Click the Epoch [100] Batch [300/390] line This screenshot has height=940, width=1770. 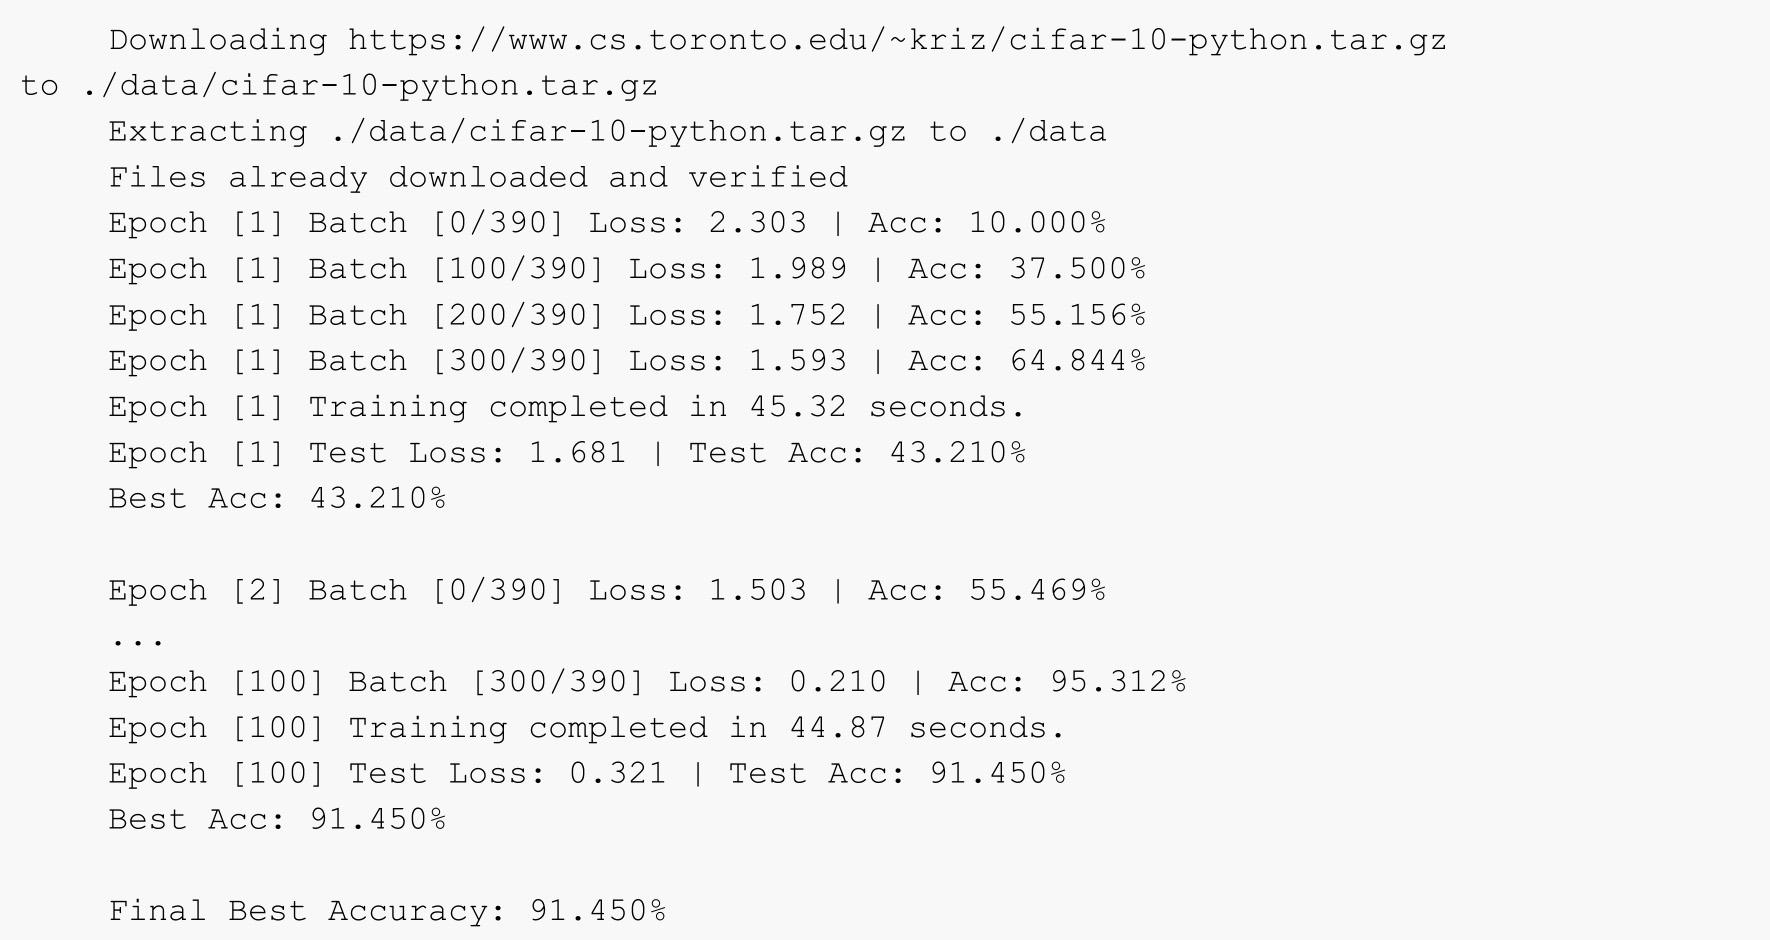(647, 682)
